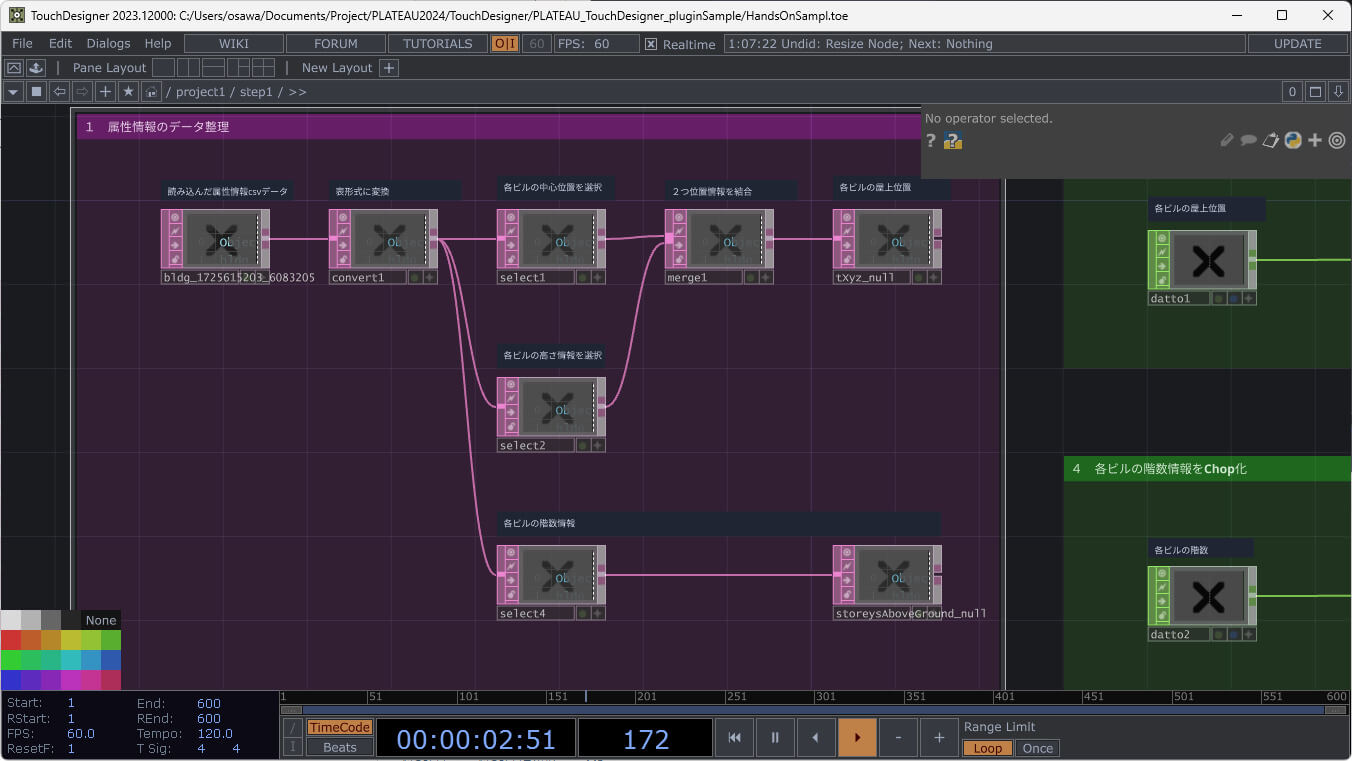Open the pane type dropdown arrow

pyautogui.click(x=14, y=92)
